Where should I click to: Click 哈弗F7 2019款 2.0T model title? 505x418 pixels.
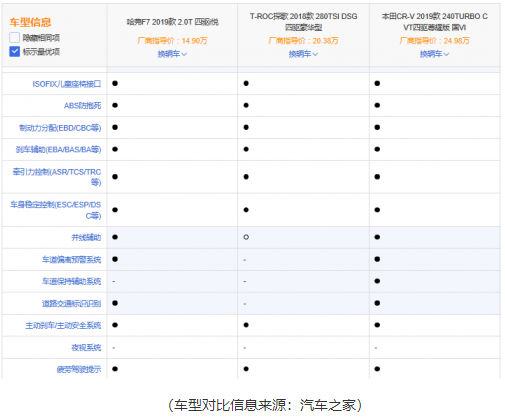[172, 22]
